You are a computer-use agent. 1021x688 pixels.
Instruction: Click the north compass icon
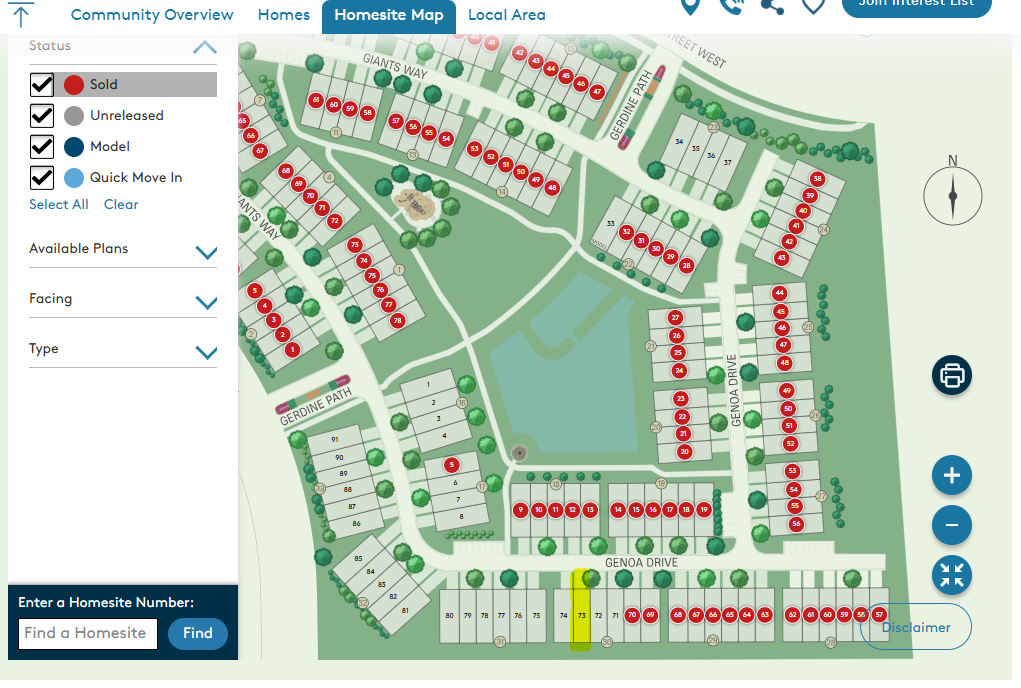(x=953, y=195)
